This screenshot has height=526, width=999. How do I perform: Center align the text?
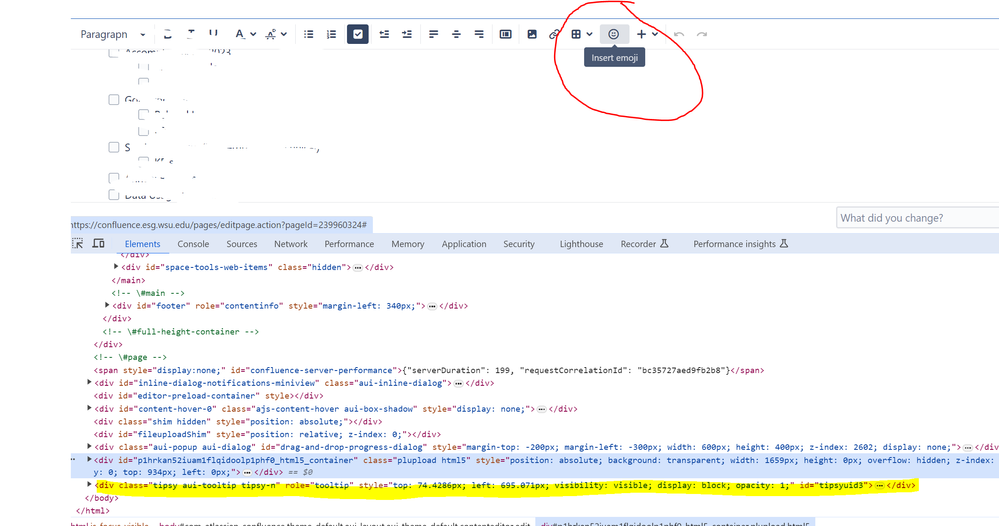456,34
